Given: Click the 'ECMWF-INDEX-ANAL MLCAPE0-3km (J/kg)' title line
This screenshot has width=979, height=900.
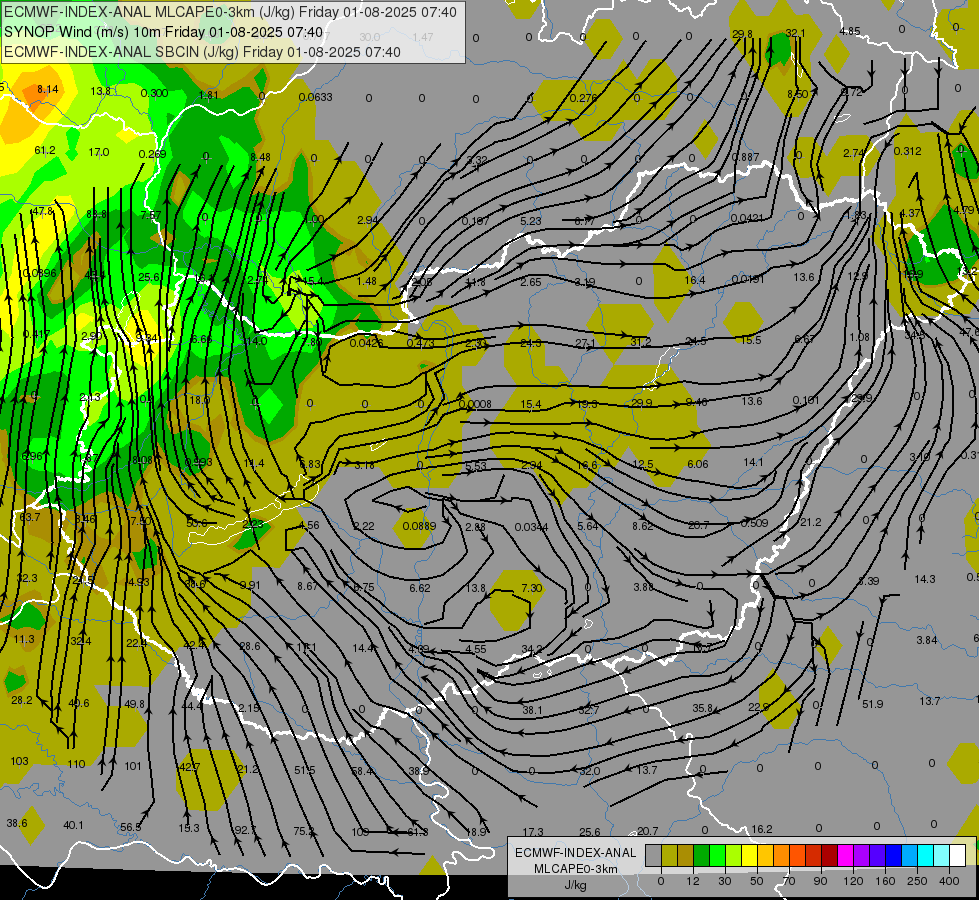Looking at the screenshot, I should point(230,12).
